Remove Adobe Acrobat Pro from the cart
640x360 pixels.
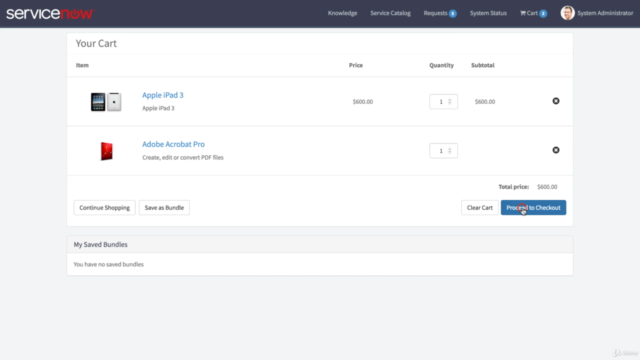556,150
